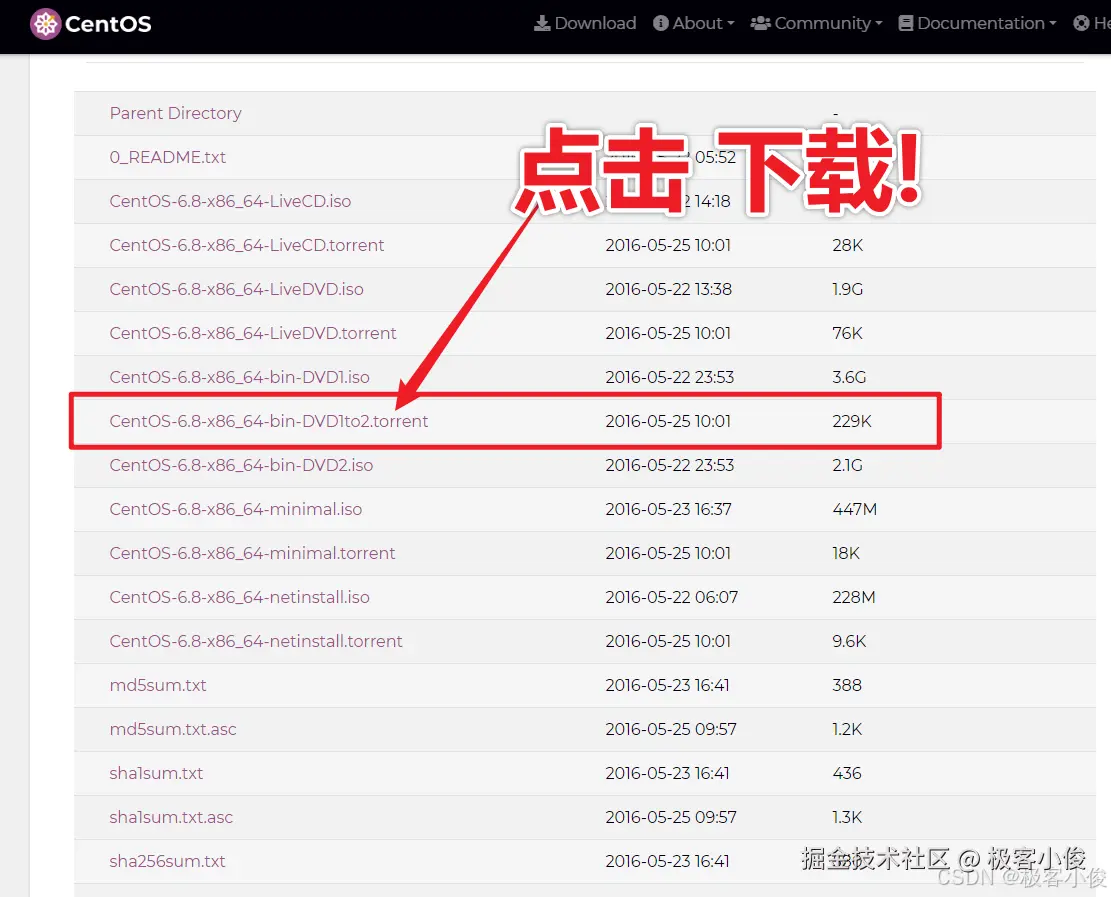
Task: Click the 1.2K size of md5sum.txt.asc
Action: coord(847,729)
